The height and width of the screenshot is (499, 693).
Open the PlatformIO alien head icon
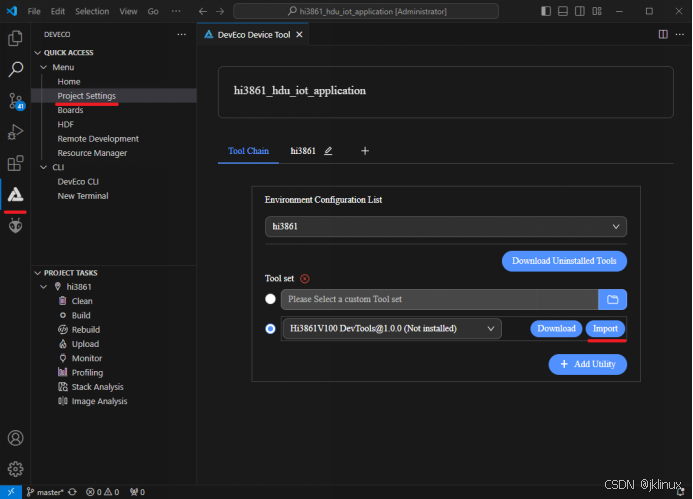(x=15, y=226)
